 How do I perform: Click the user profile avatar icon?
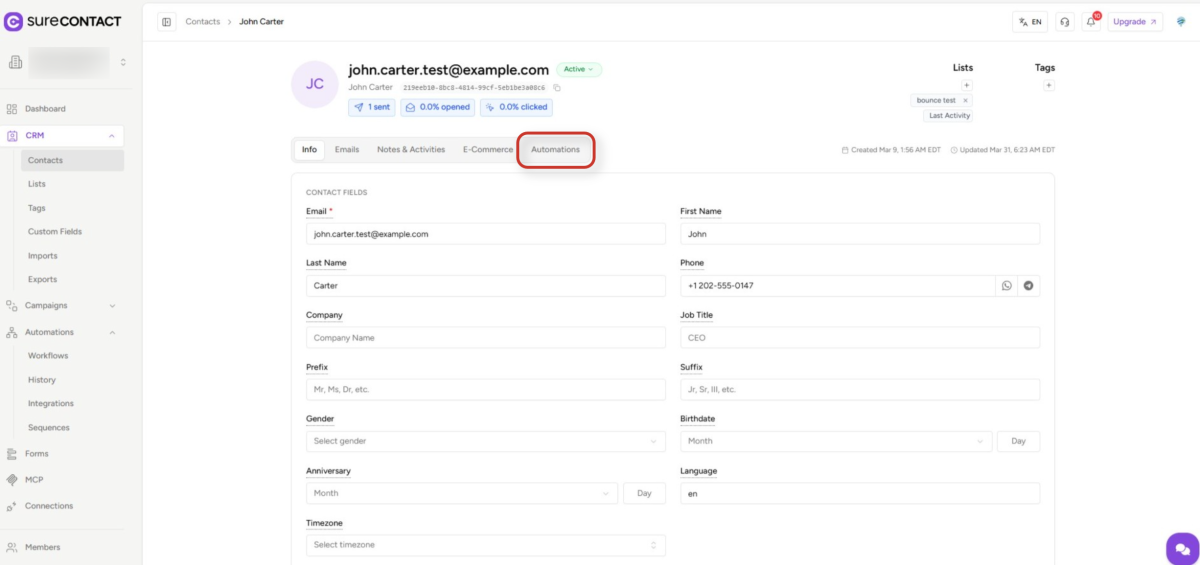click(1181, 21)
